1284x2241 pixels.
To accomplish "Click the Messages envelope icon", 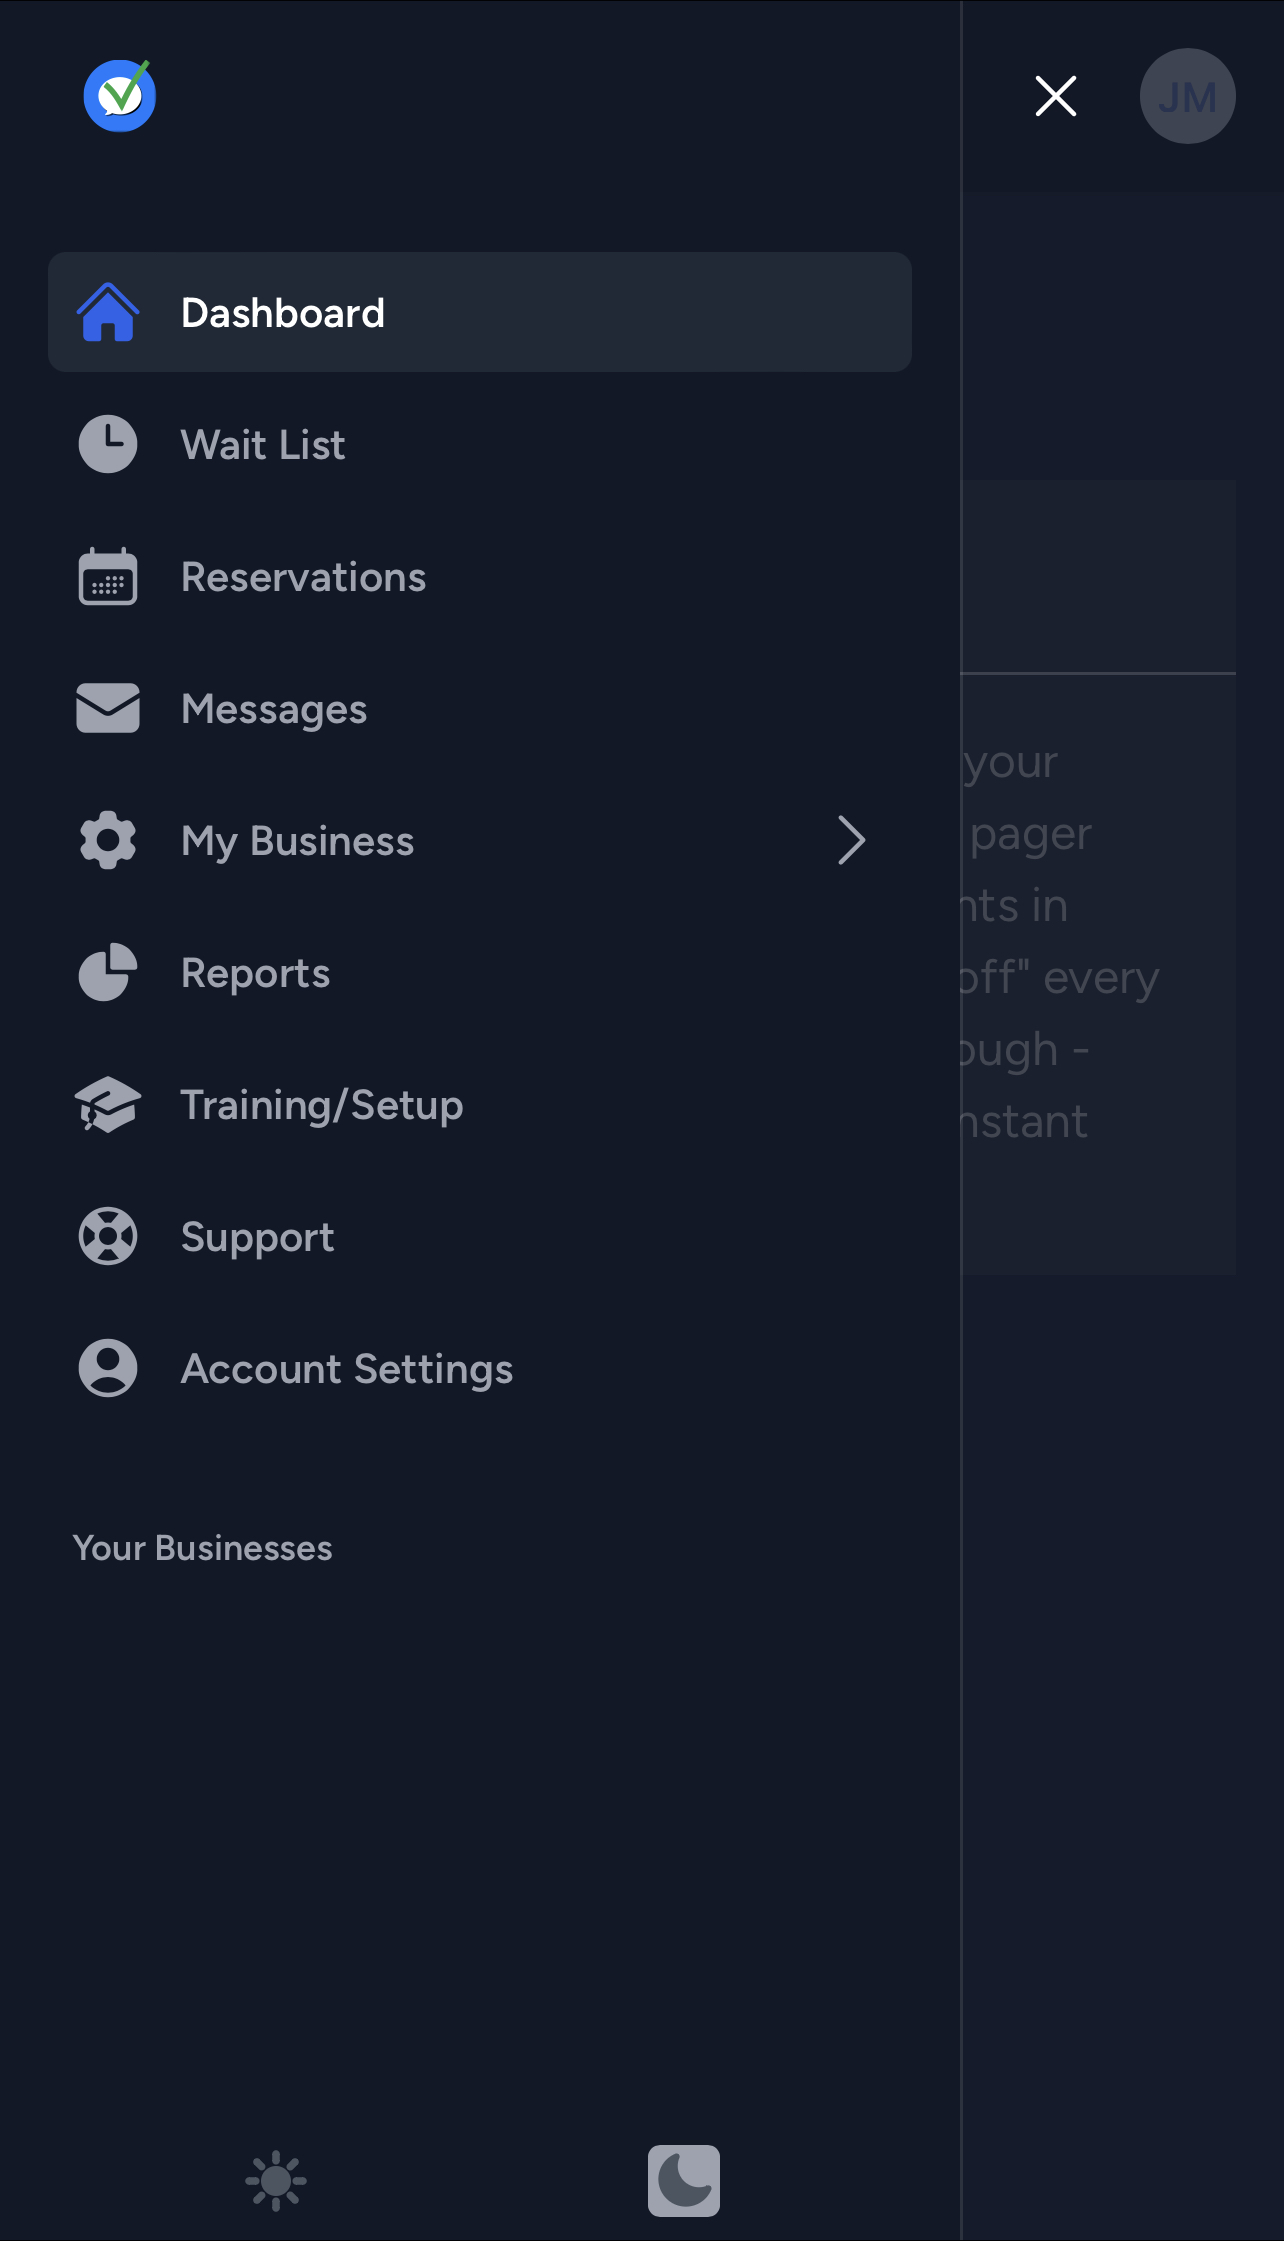I will pyautogui.click(x=107, y=708).
